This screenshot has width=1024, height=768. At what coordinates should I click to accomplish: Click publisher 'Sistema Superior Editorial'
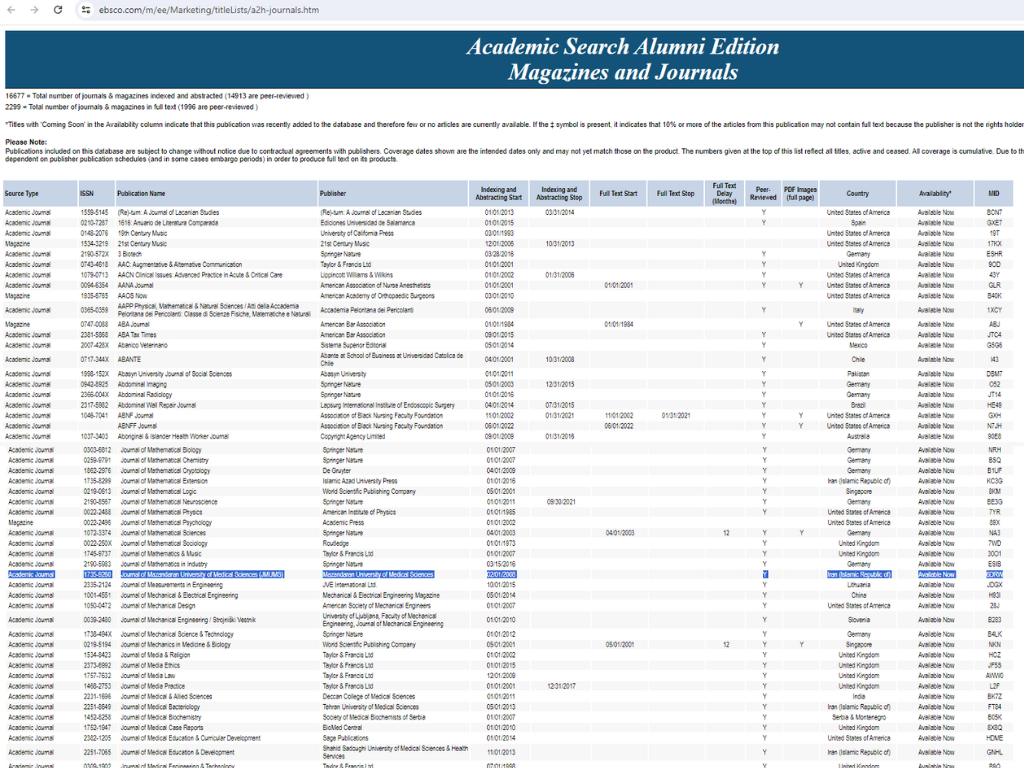(353, 345)
